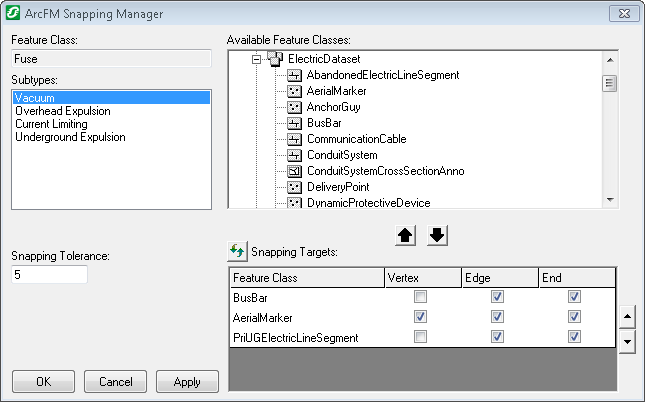Click the ConduitSystemCrossSectionAnno annotation icon
Image resolution: width=645 pixels, height=402 pixels.
294,171
